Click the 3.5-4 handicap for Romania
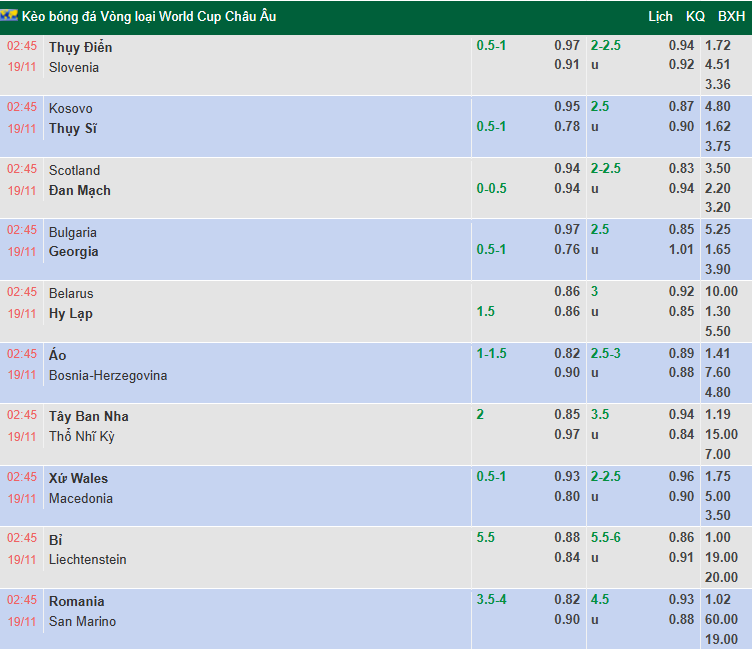This screenshot has height=649, width=752. (x=492, y=600)
